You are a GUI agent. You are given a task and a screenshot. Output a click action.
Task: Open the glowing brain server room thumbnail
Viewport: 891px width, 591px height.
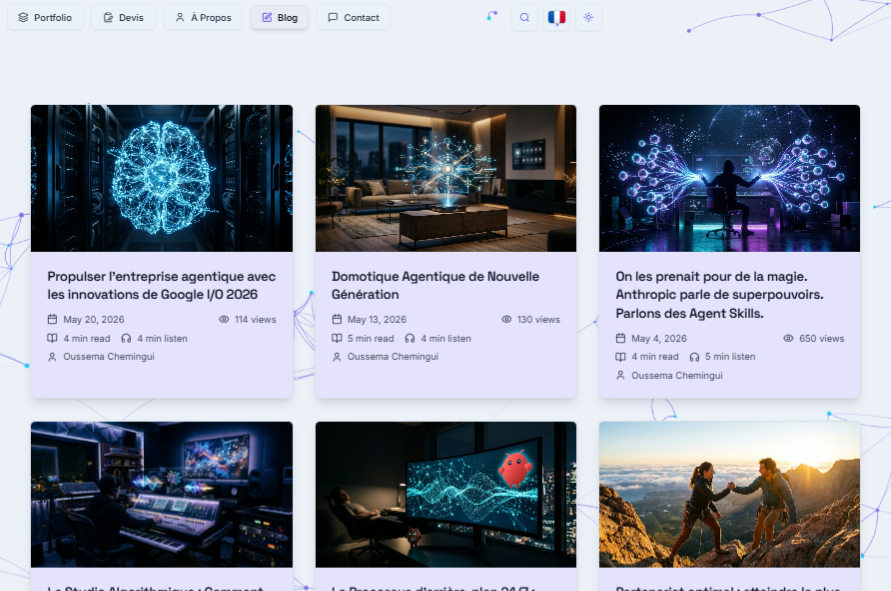click(162, 178)
